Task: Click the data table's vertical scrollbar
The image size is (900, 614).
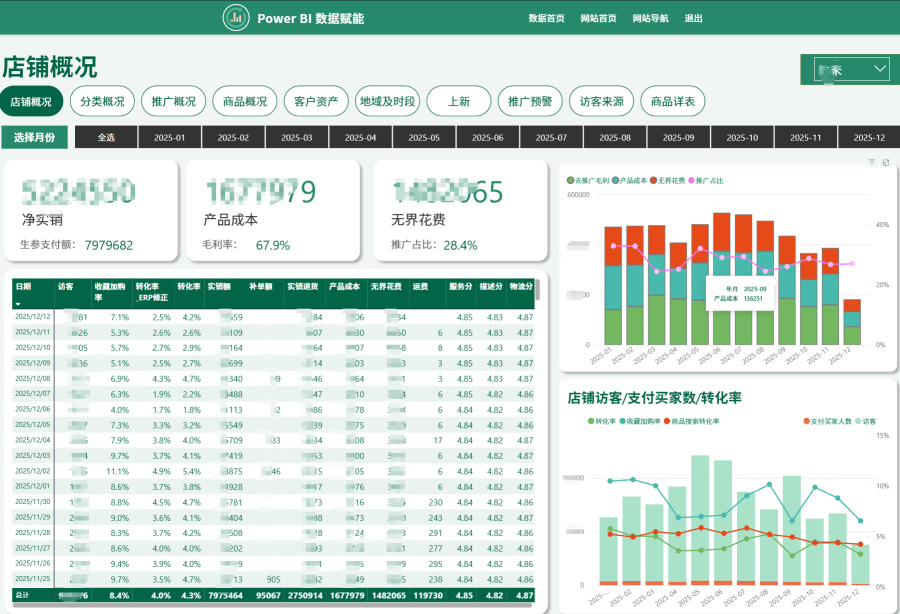Action: (538, 290)
